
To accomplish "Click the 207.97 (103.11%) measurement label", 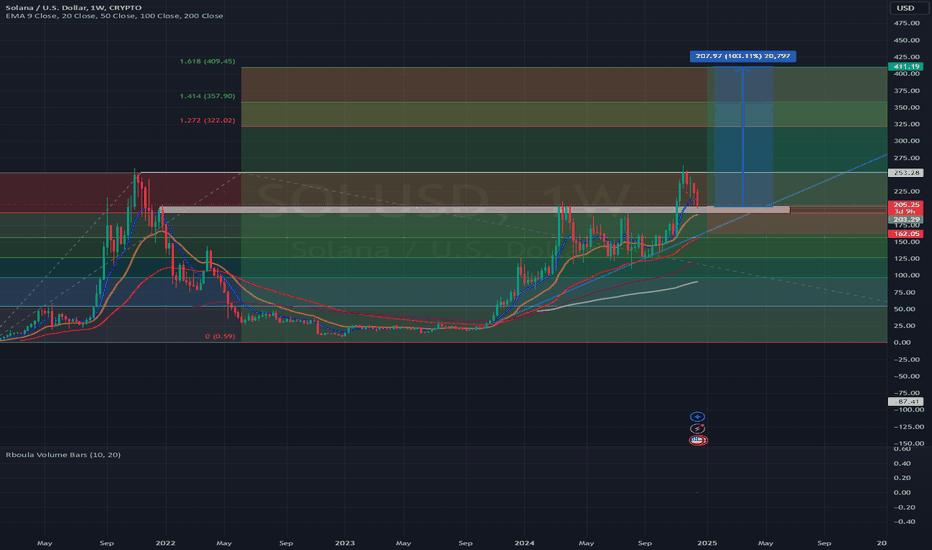I will [742, 56].
